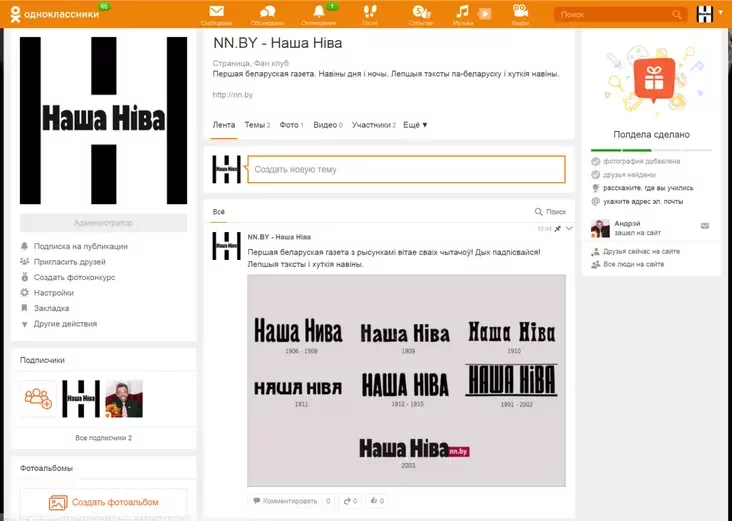Screen dimensions: 732x521
Task: Open profile avatar dropdown in top bar
Action: pos(708,14)
